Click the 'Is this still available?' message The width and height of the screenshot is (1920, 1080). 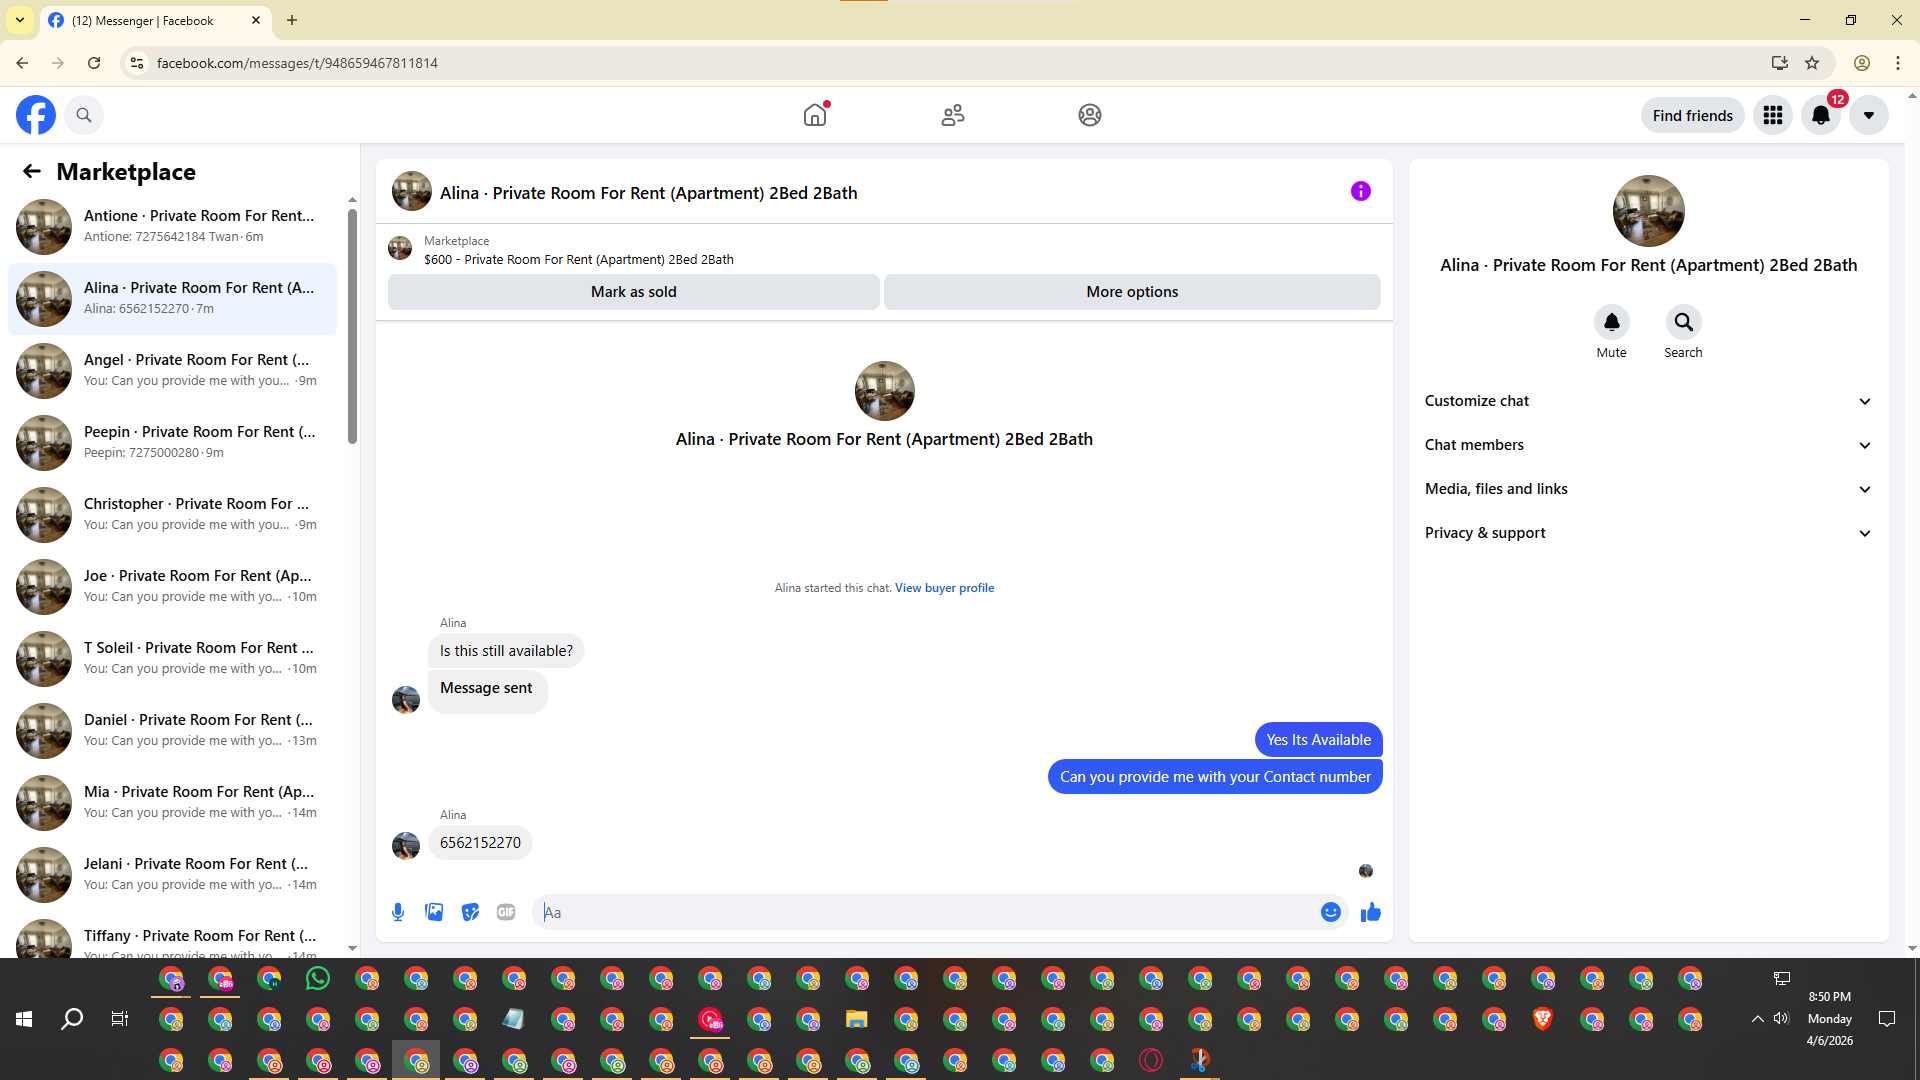click(x=506, y=651)
